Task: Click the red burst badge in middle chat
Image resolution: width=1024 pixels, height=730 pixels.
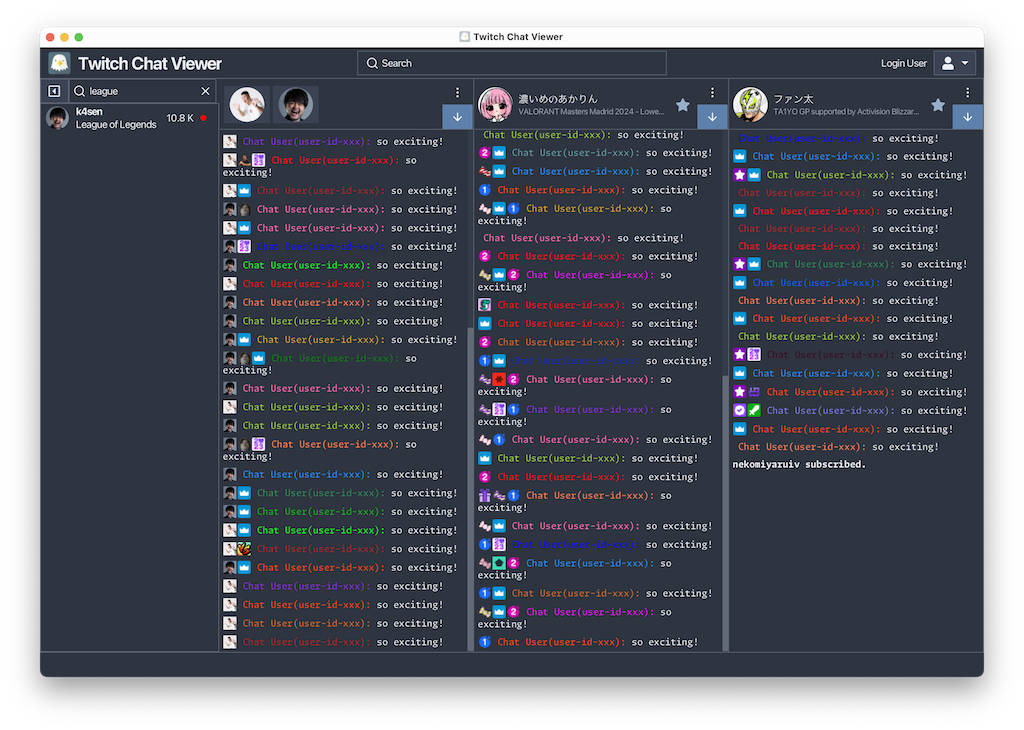Action: (x=499, y=379)
